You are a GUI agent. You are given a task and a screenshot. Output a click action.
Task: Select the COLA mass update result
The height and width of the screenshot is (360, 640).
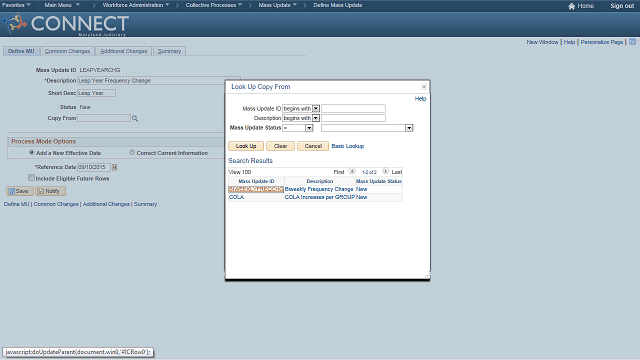click(x=236, y=197)
